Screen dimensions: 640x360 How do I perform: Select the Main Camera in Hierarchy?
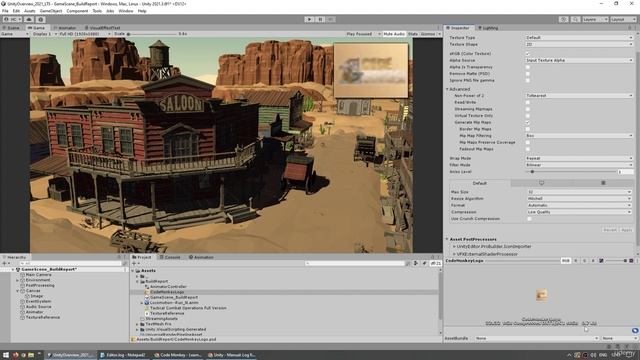(x=38, y=275)
